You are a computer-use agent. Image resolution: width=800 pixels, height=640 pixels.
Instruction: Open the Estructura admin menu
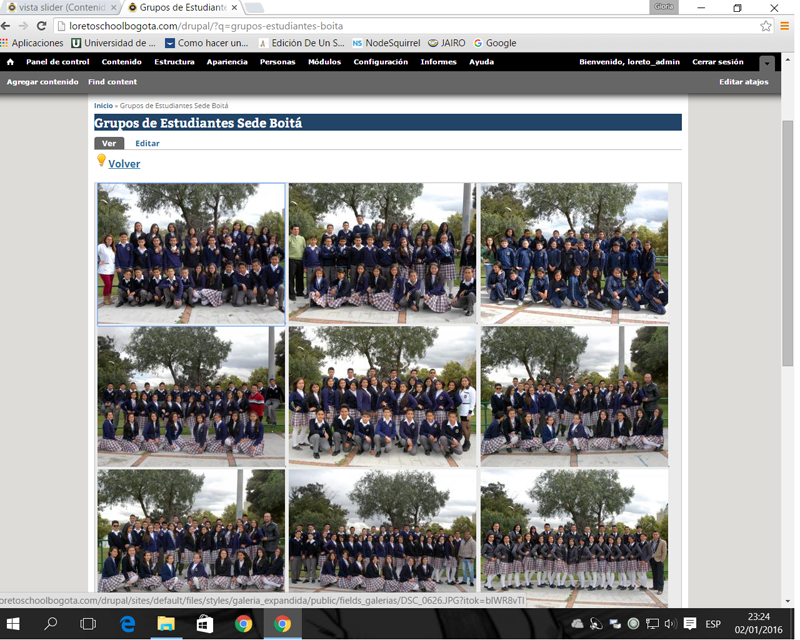pyautogui.click(x=174, y=62)
